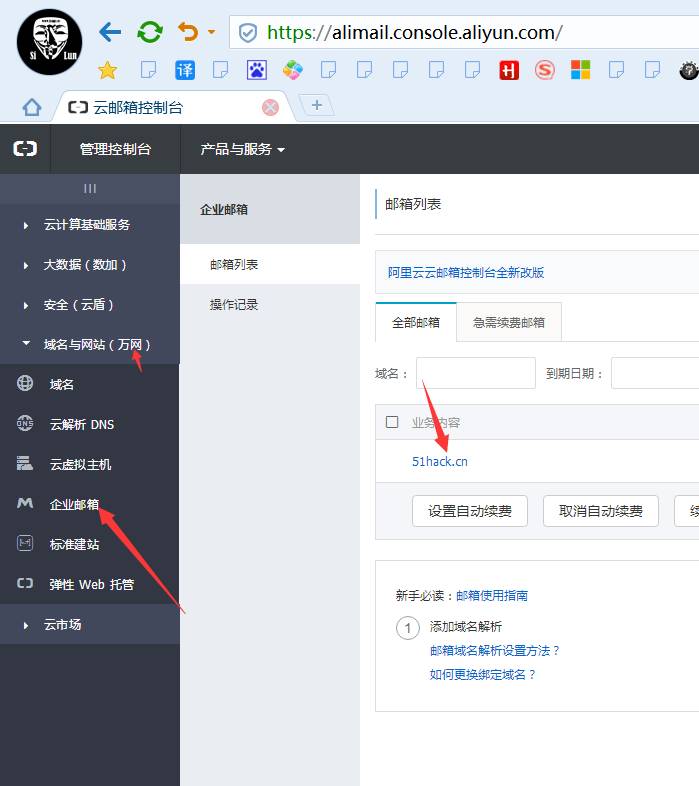The image size is (699, 786).
Task: Click the alimail.console.aliyun.com address field
Action: [x=464, y=33]
